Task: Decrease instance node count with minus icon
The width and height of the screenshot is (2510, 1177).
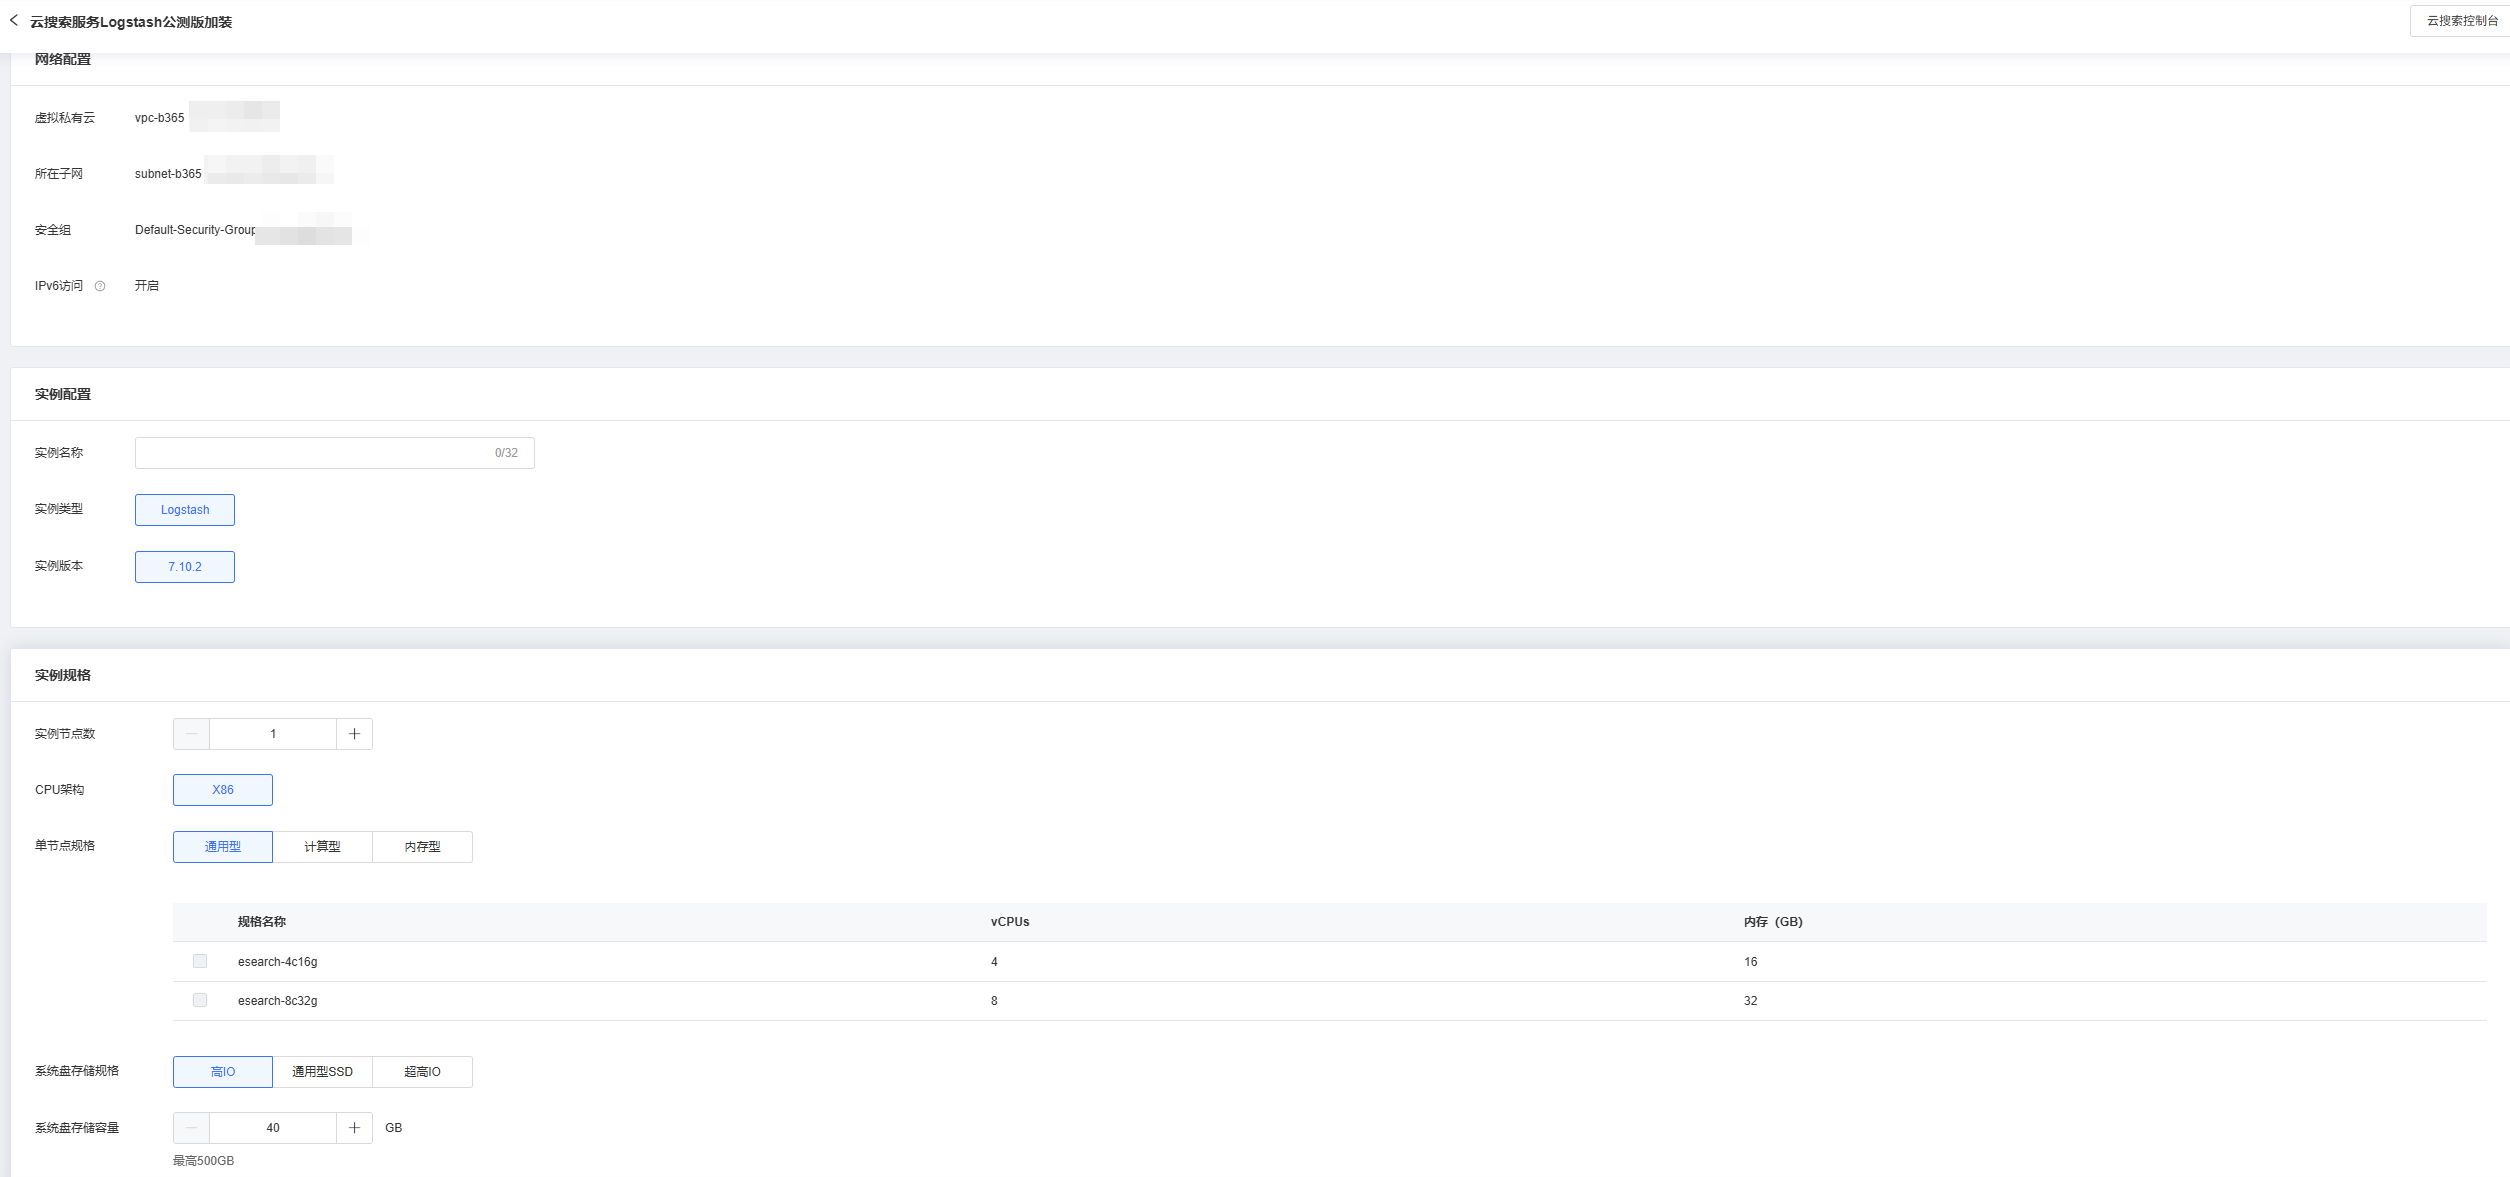Action: pyautogui.click(x=191, y=734)
